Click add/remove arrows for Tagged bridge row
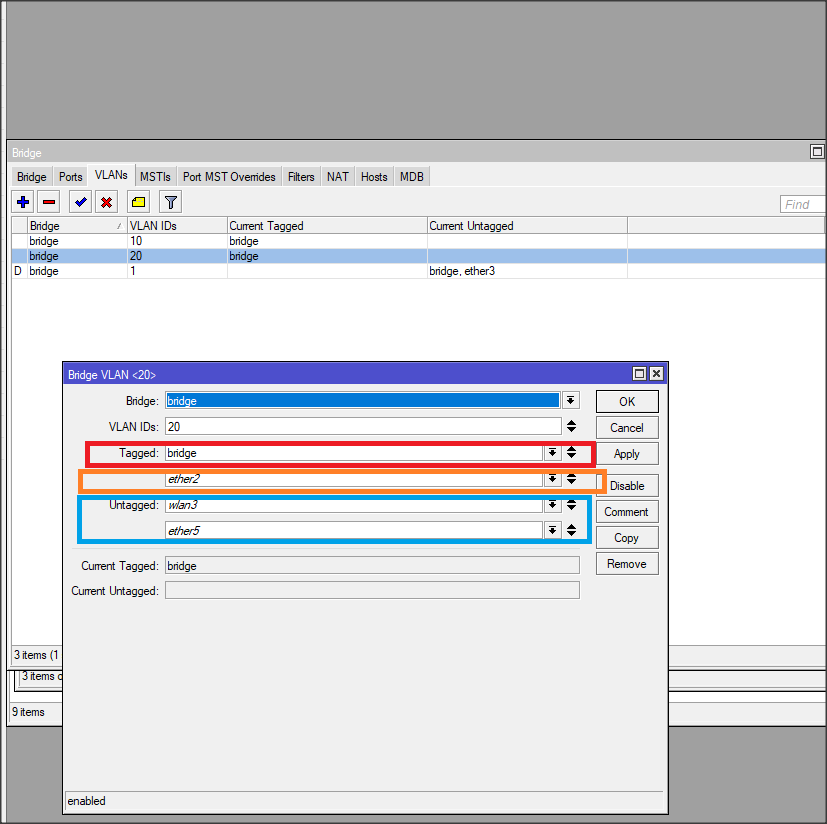Image resolution: width=827 pixels, height=824 pixels. point(571,453)
